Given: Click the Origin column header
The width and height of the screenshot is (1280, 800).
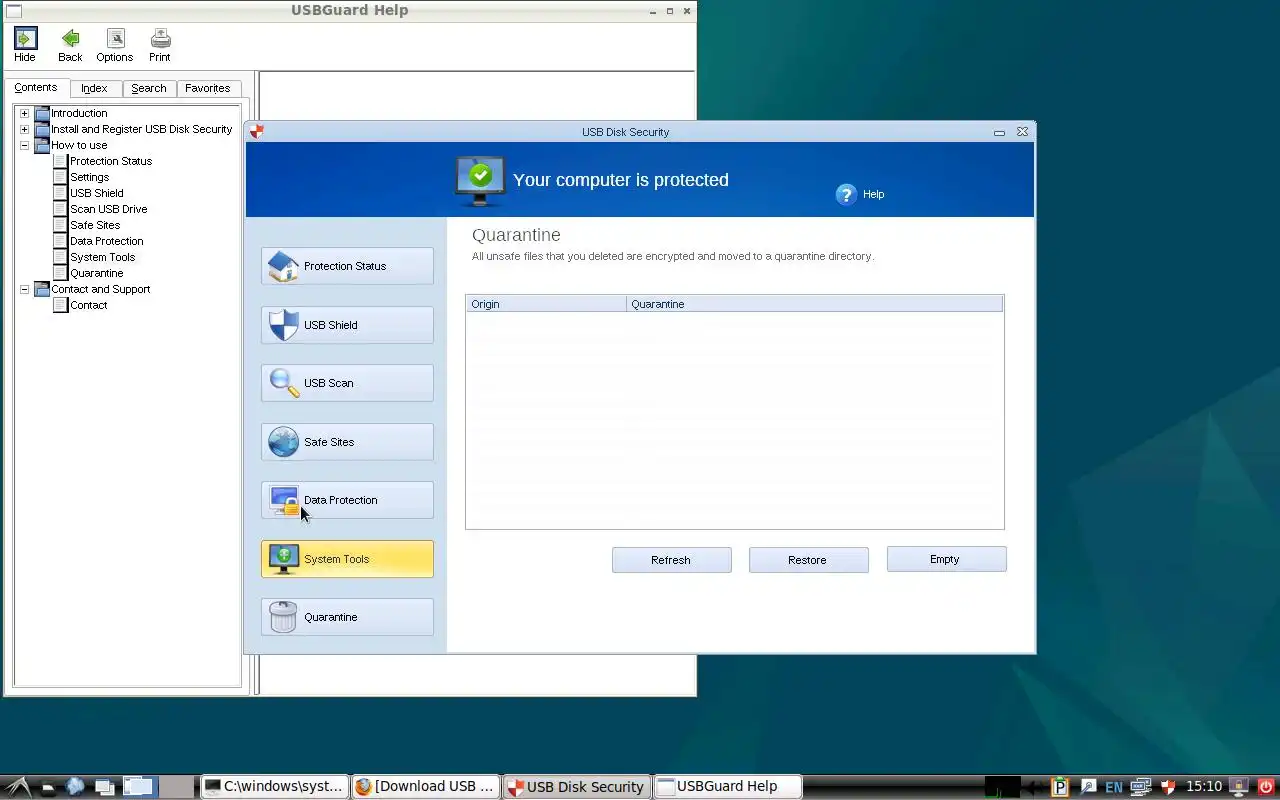Looking at the screenshot, I should tap(546, 304).
